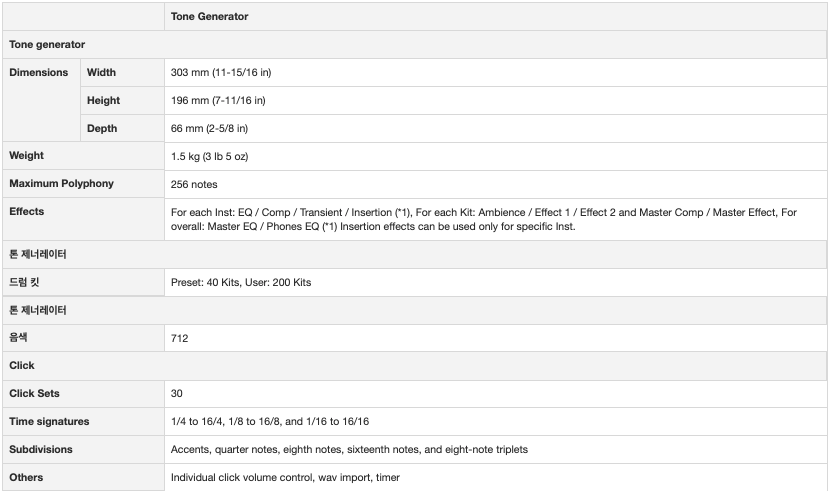Select the Others row label

[27, 478]
